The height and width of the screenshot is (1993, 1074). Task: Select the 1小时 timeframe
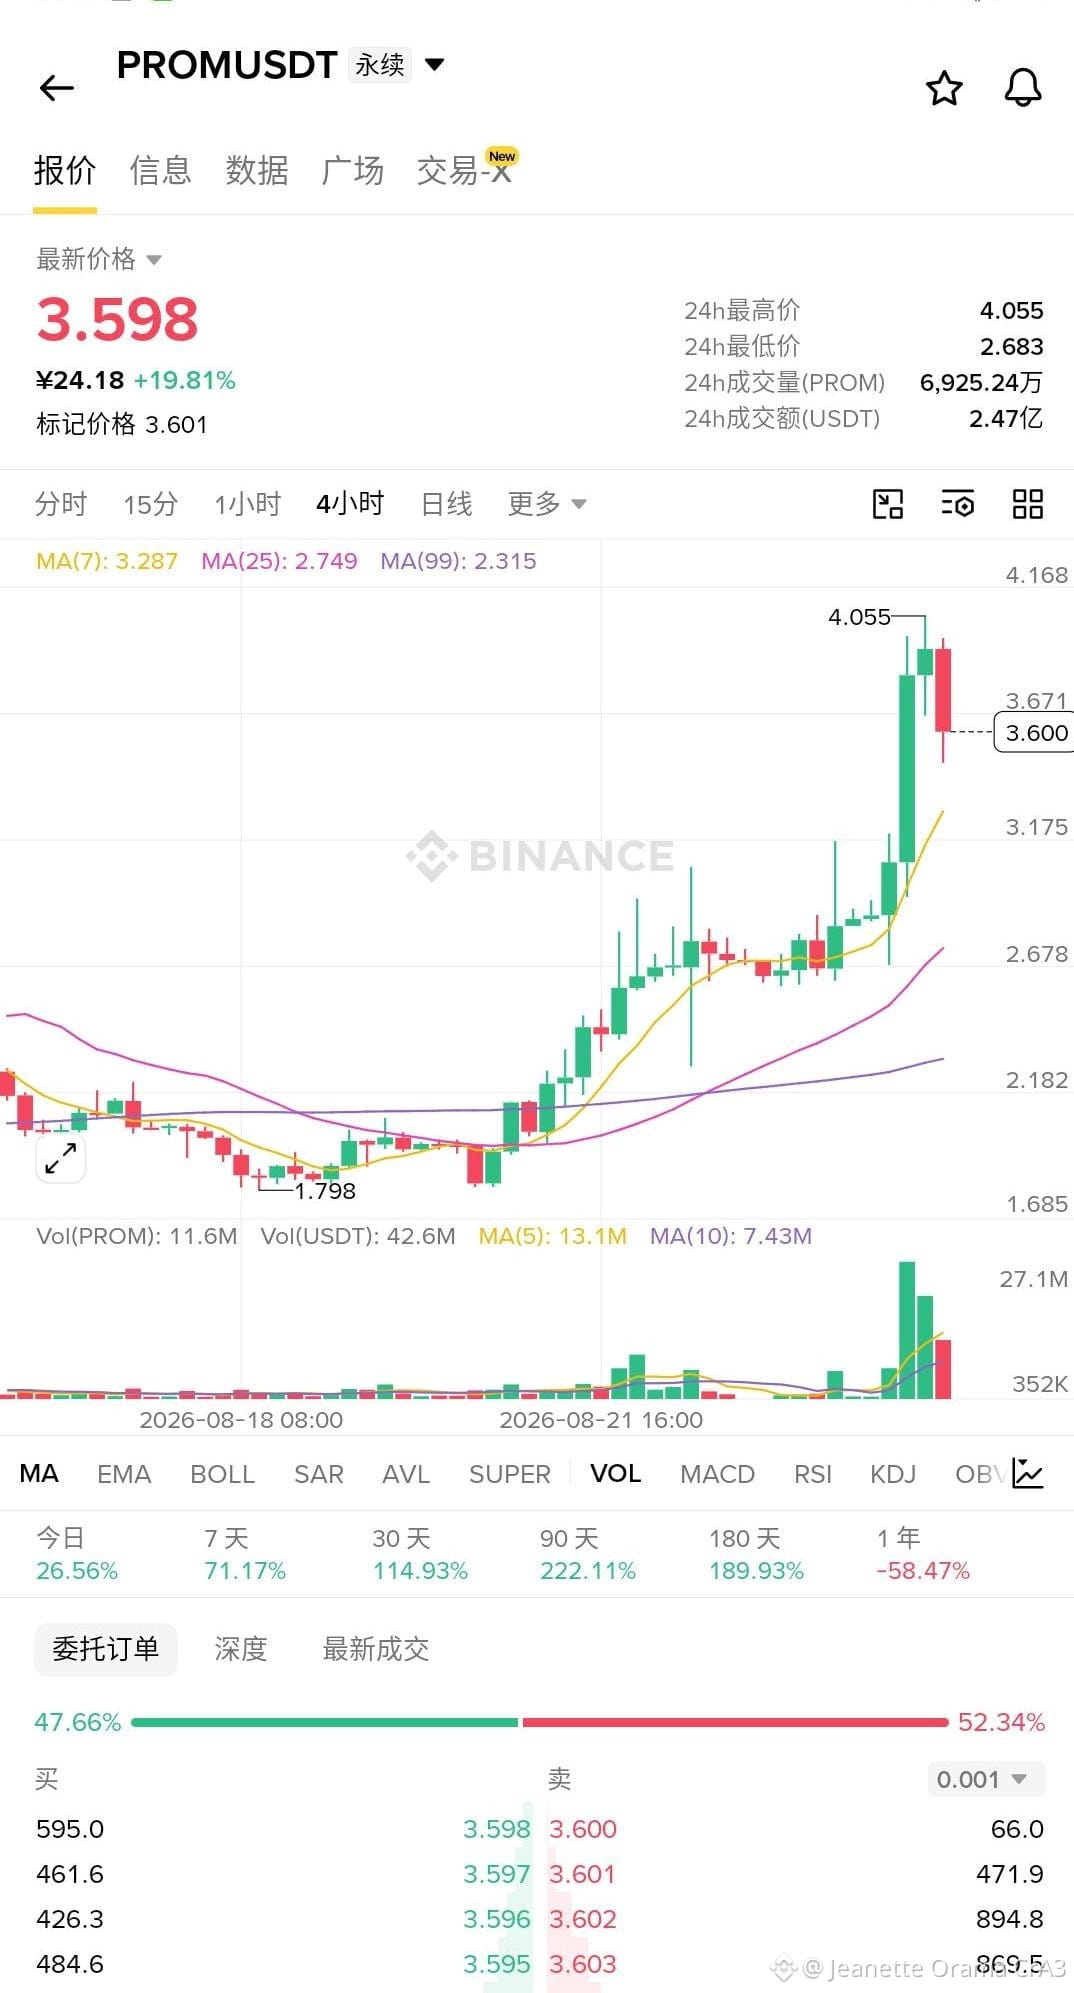247,504
